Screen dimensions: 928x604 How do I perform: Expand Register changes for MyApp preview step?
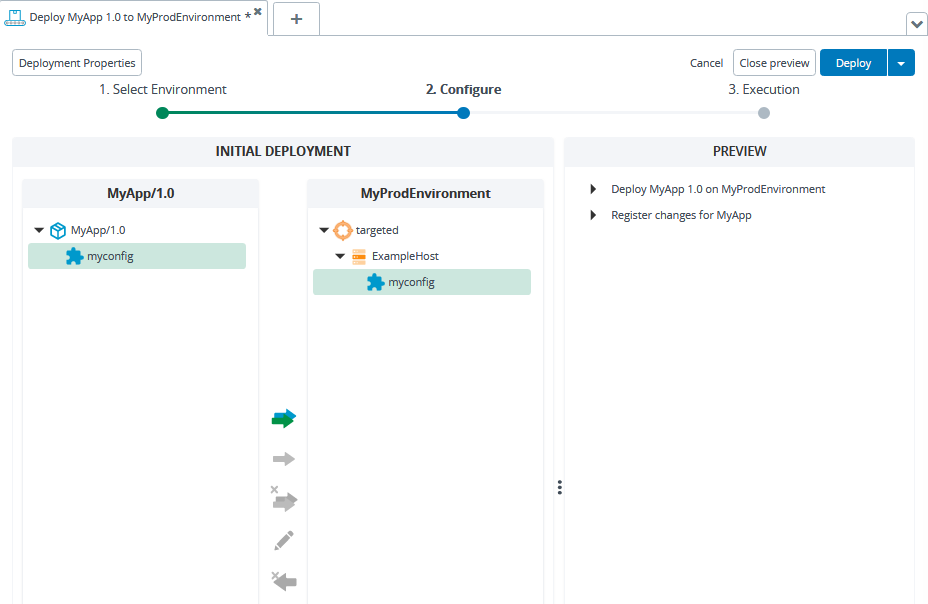click(593, 215)
